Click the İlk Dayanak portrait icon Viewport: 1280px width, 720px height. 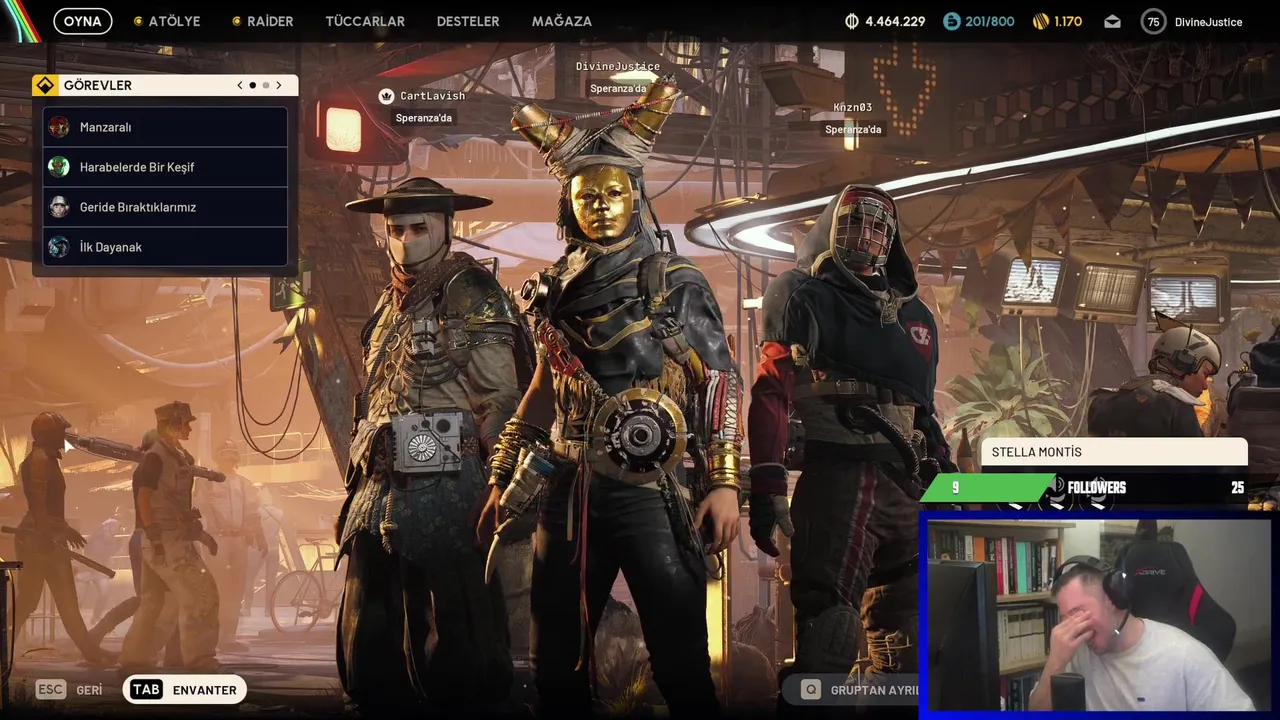coord(59,247)
